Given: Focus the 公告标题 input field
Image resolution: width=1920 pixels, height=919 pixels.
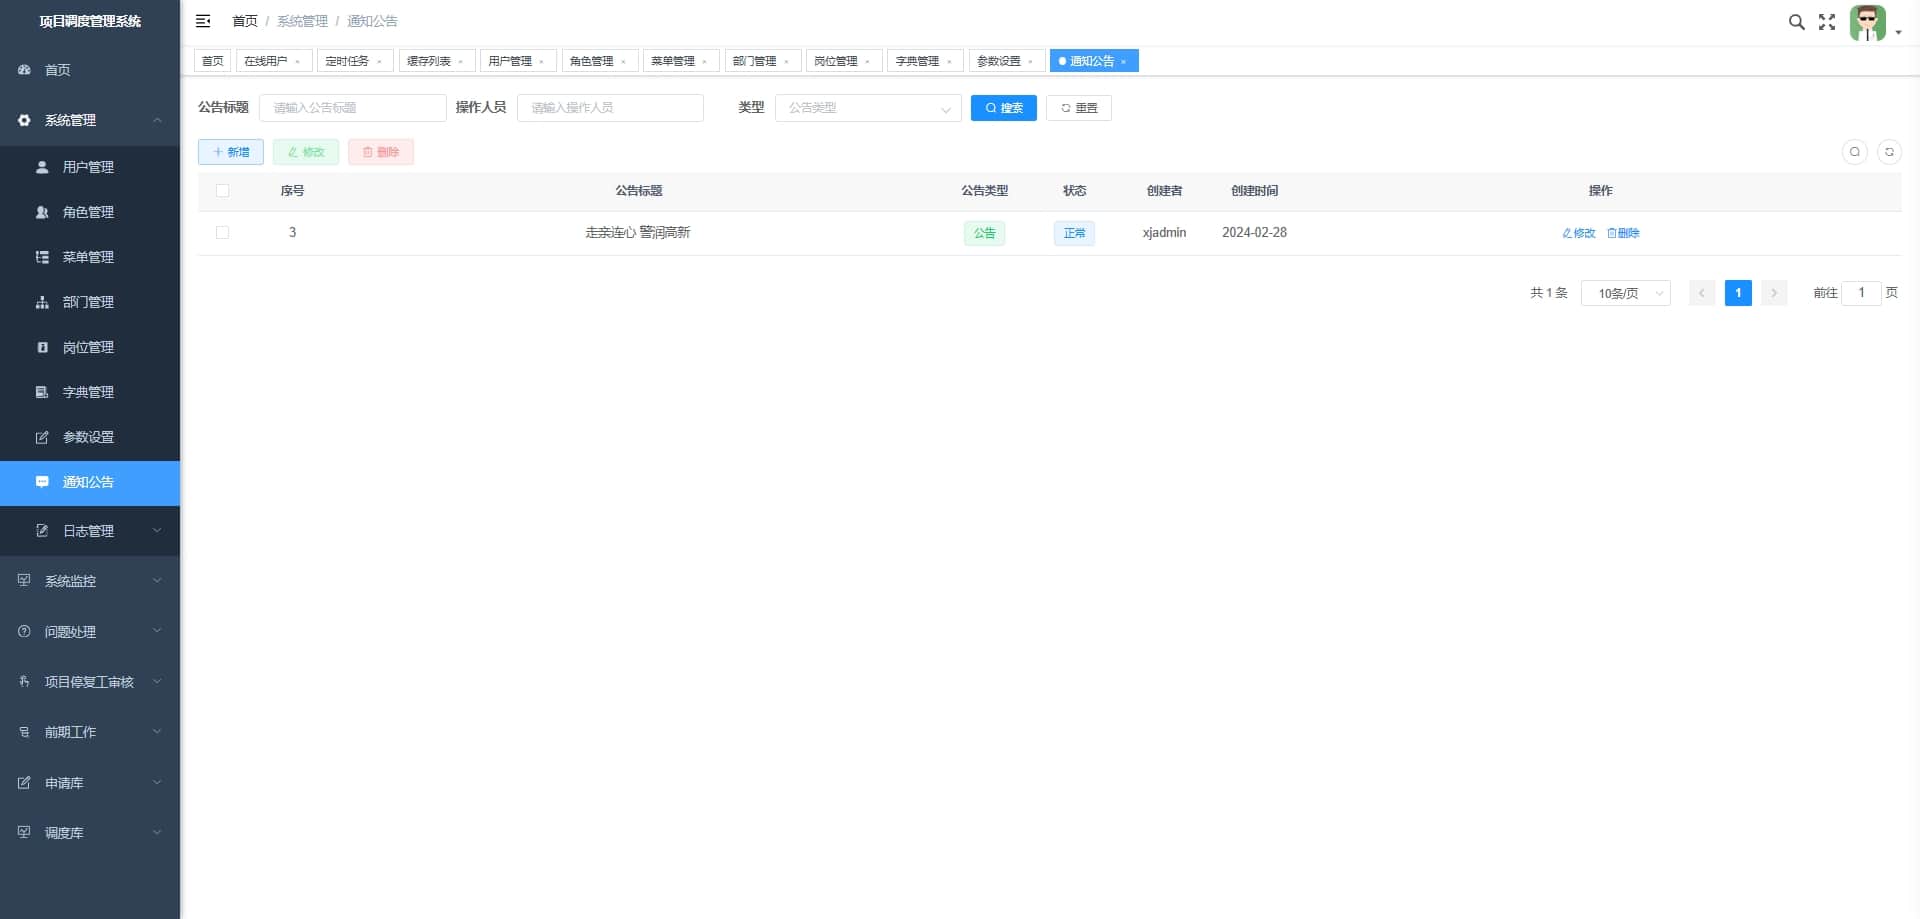Looking at the screenshot, I should 353,108.
